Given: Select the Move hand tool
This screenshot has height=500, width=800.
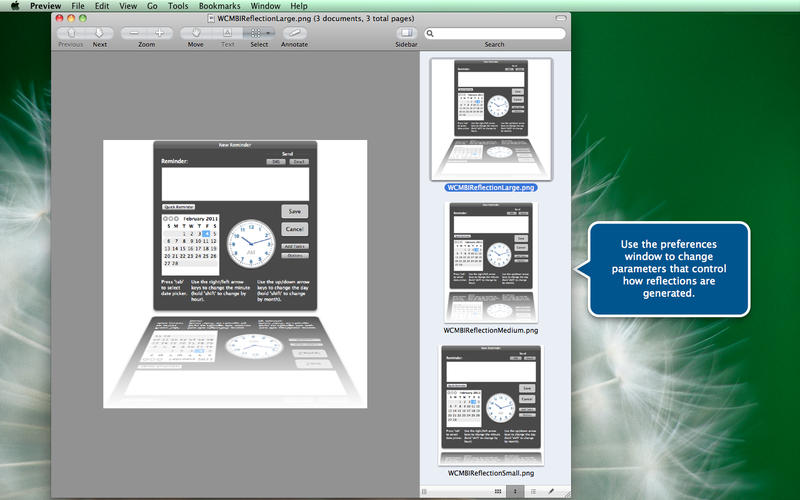Looking at the screenshot, I should tap(195, 33).
